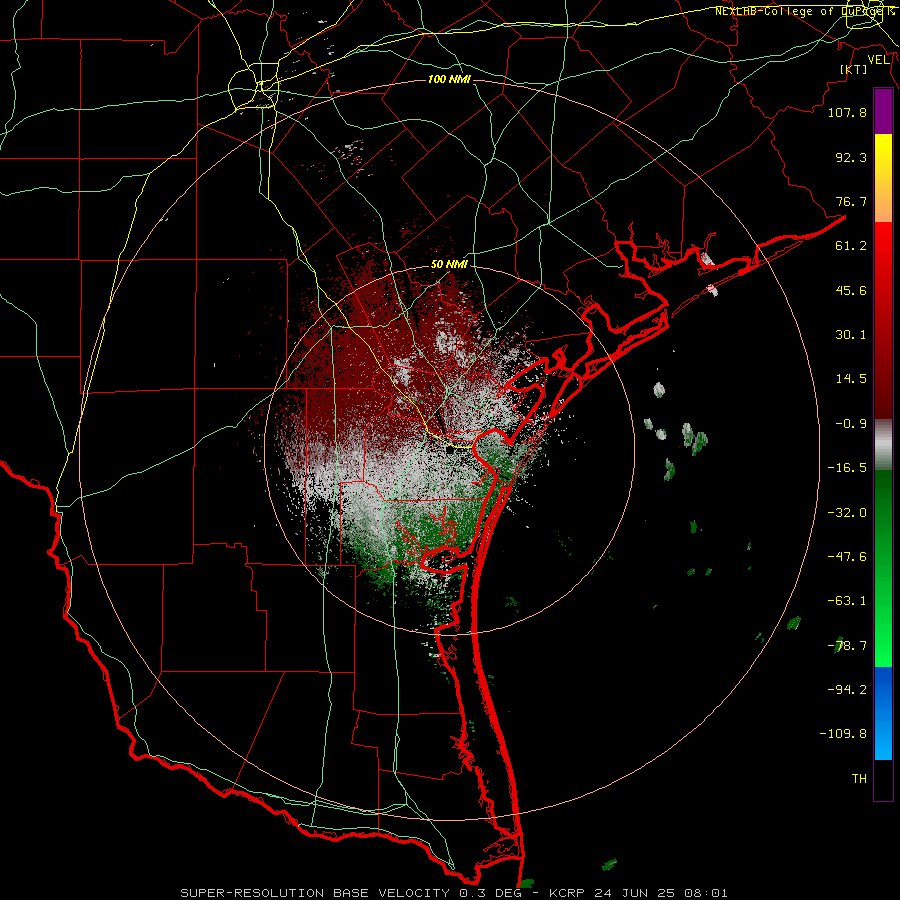Click the -47.6 velocity scale value
This screenshot has height=900, width=900.
pyautogui.click(x=847, y=556)
